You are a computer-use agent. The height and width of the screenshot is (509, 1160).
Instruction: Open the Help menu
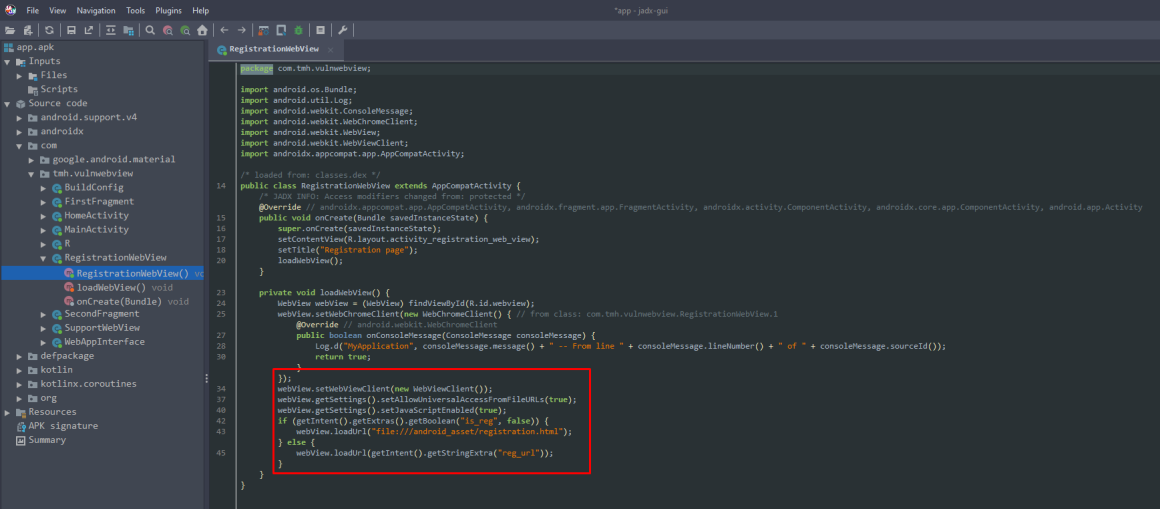click(200, 11)
